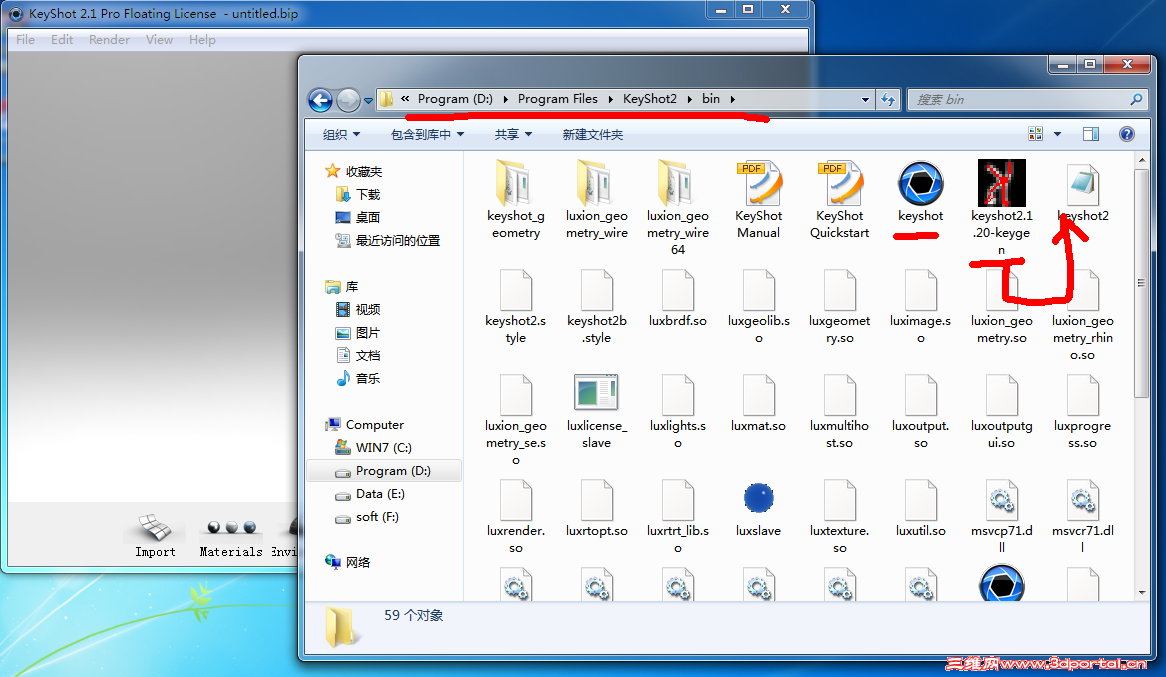Select the msvcp71.dll file
Image resolution: width=1166 pixels, height=677 pixels.
pyautogui.click(x=1002, y=516)
